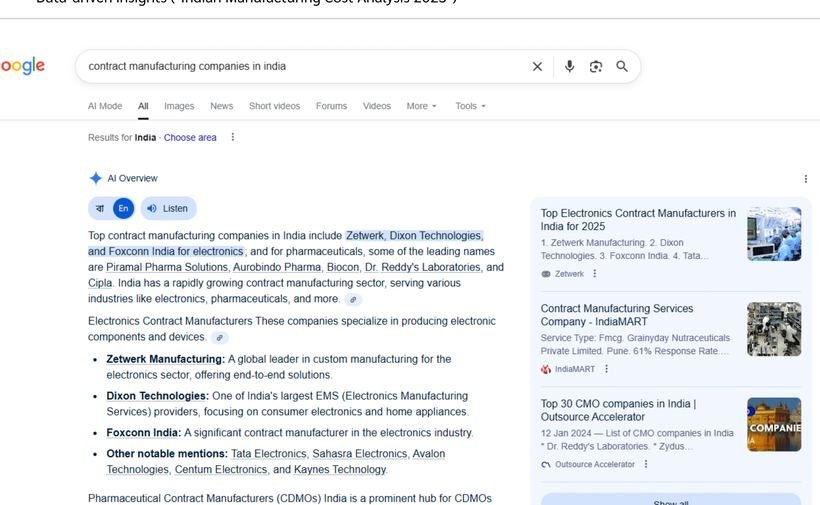Screen dimensions: 820x505
Task: Open the Tools dropdown
Action: (x=470, y=106)
